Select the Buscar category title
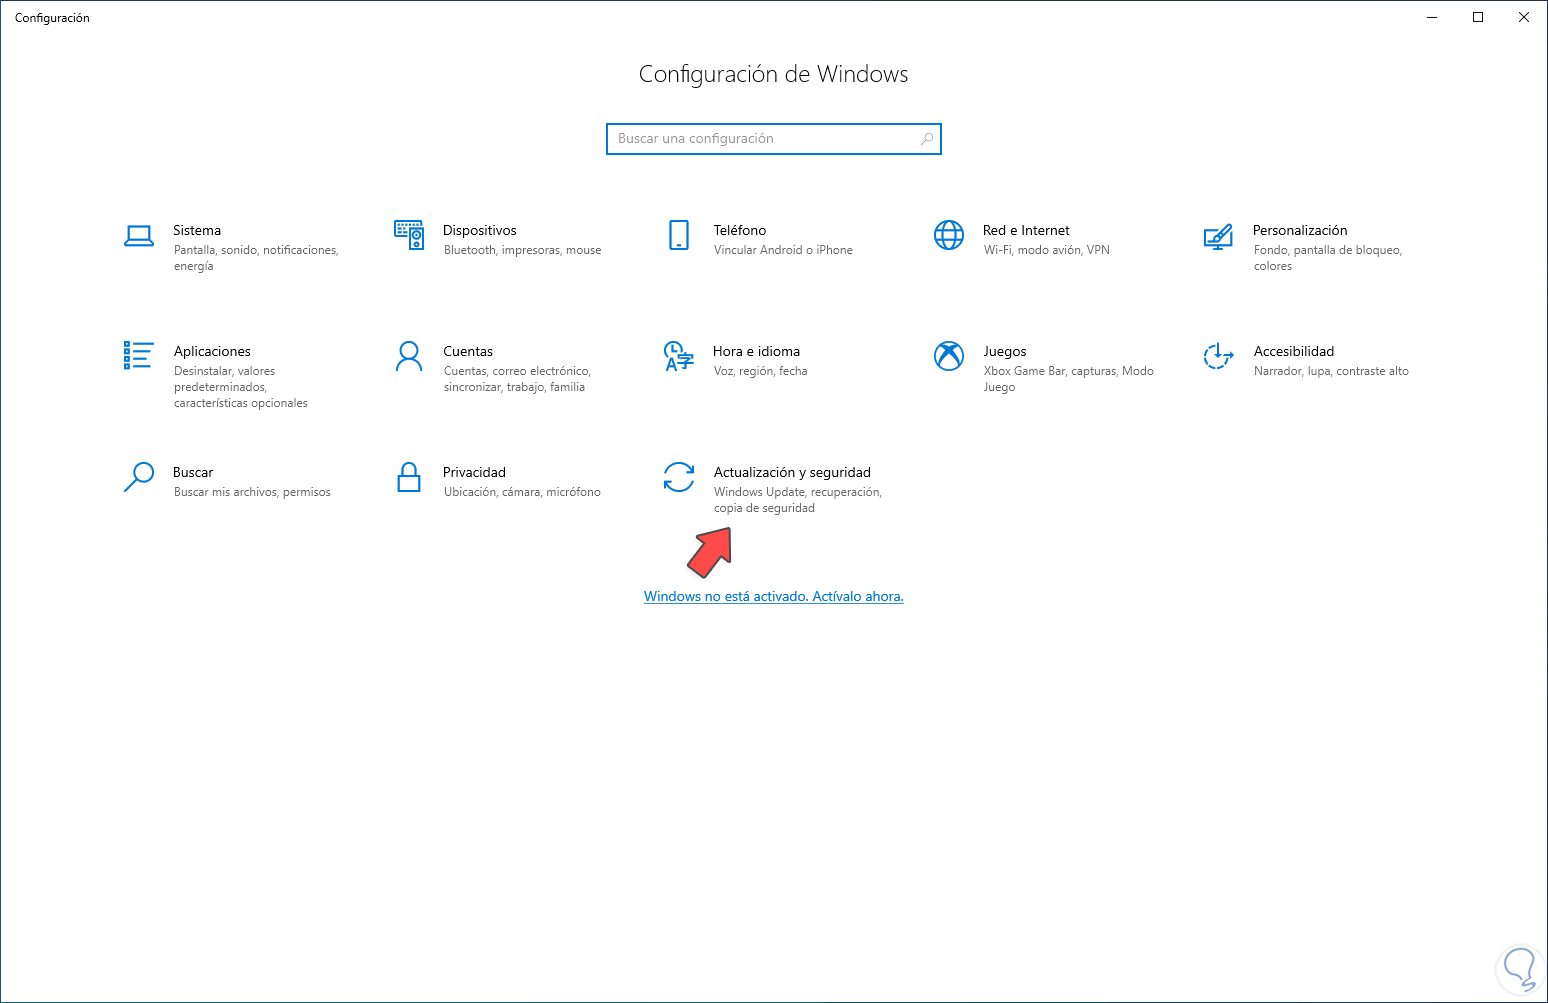Viewport: 1548px width, 1003px height. [x=193, y=472]
